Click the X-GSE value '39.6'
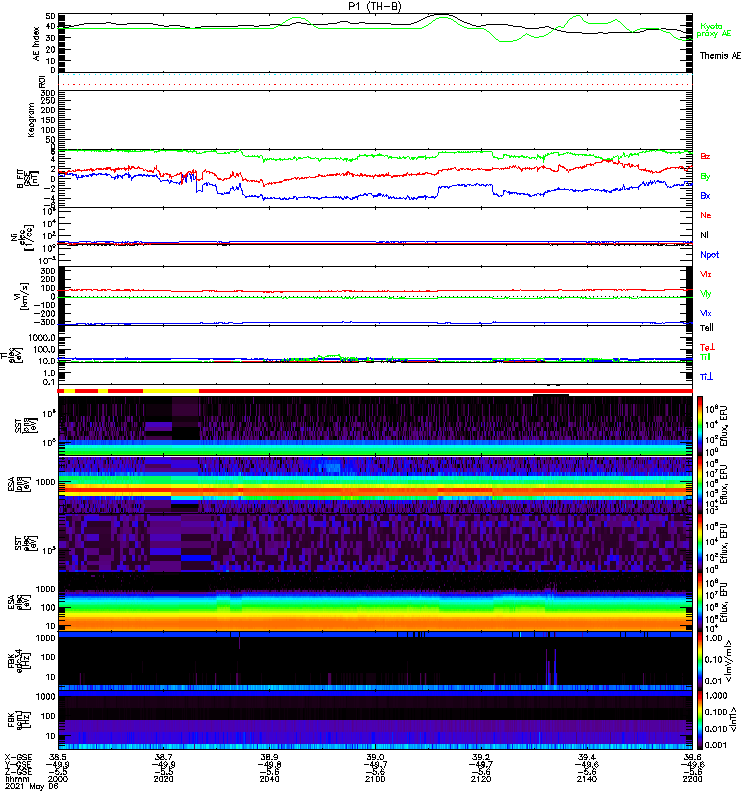The height and width of the screenshot is (800, 750). coord(692,757)
